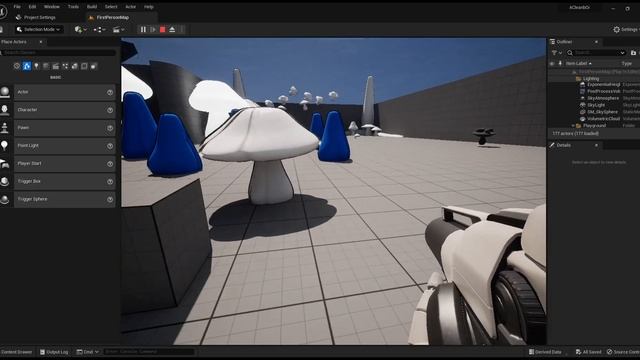Select the Recently Placed category icon
This screenshot has width=640, height=360.
[x=17, y=66]
